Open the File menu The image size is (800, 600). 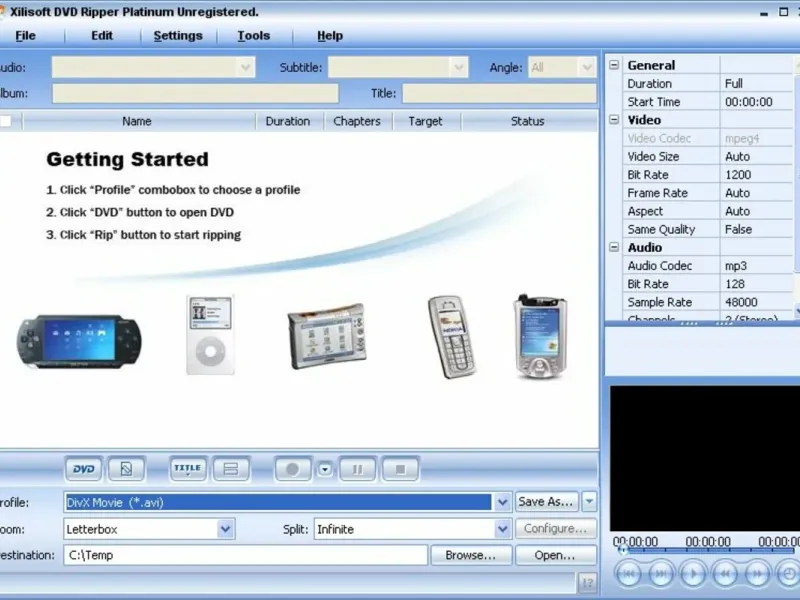point(26,36)
